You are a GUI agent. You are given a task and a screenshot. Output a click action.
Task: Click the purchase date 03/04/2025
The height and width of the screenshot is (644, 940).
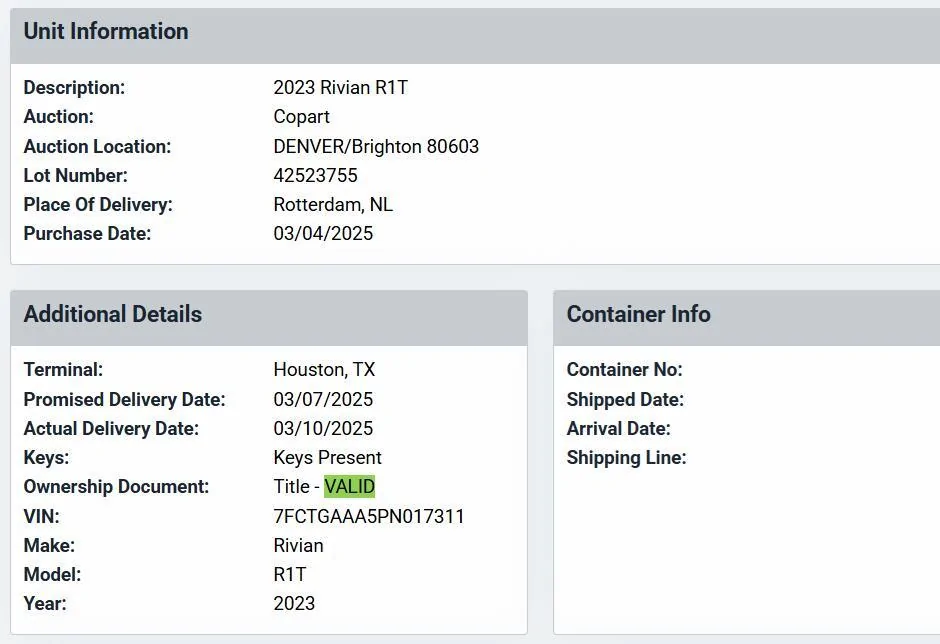[x=323, y=233]
